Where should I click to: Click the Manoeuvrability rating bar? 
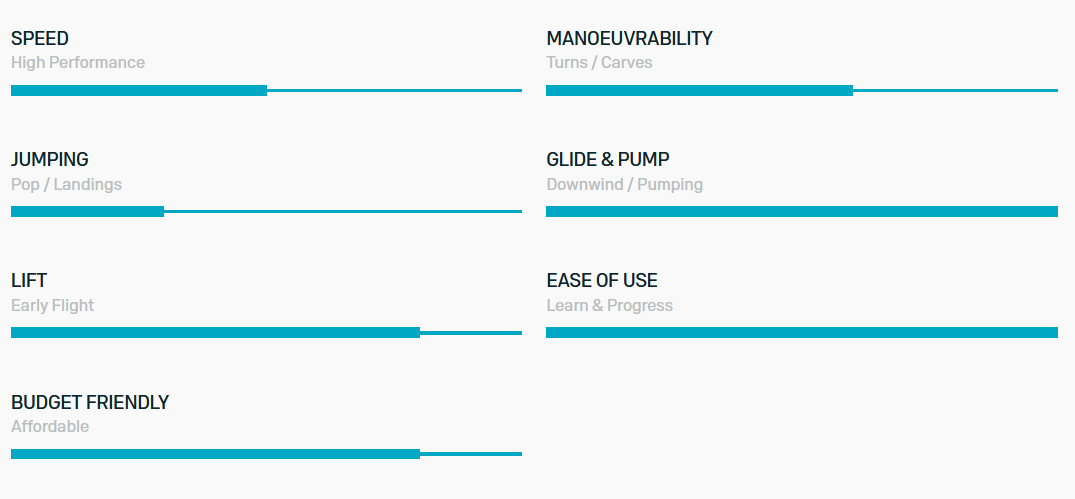(x=801, y=90)
